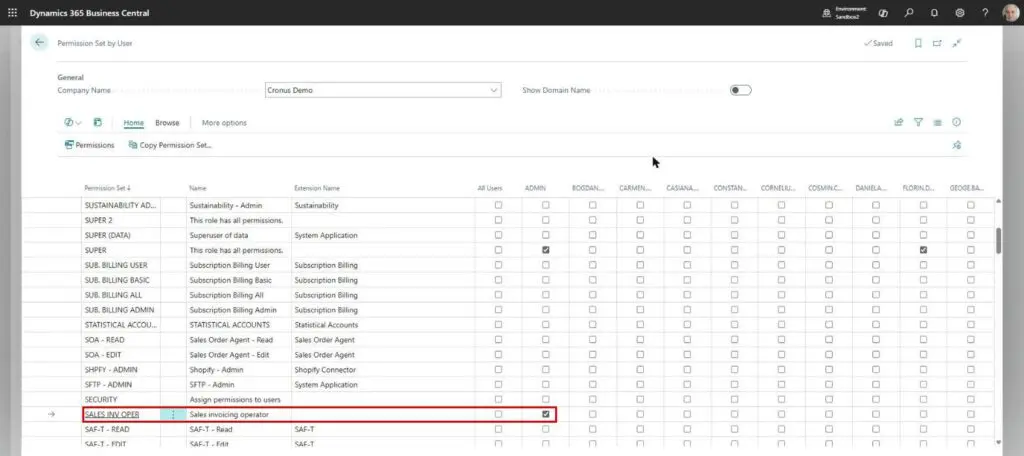Open More options menu
Image resolution: width=1024 pixels, height=456 pixels.
tap(224, 123)
